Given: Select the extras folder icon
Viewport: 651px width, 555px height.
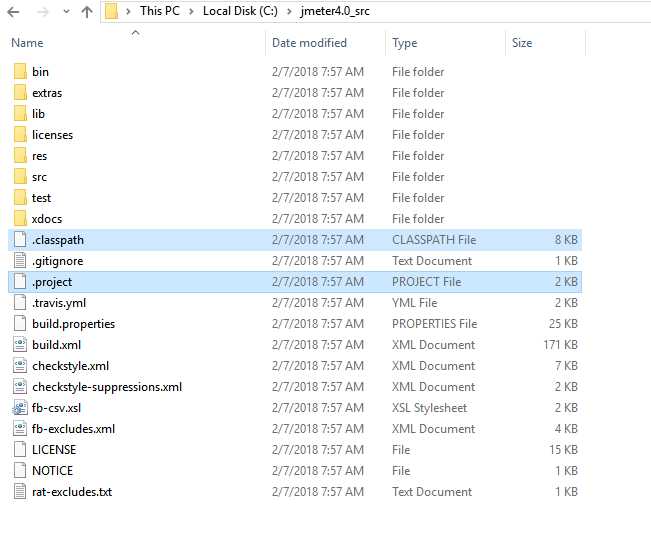Looking at the screenshot, I should click(20, 92).
